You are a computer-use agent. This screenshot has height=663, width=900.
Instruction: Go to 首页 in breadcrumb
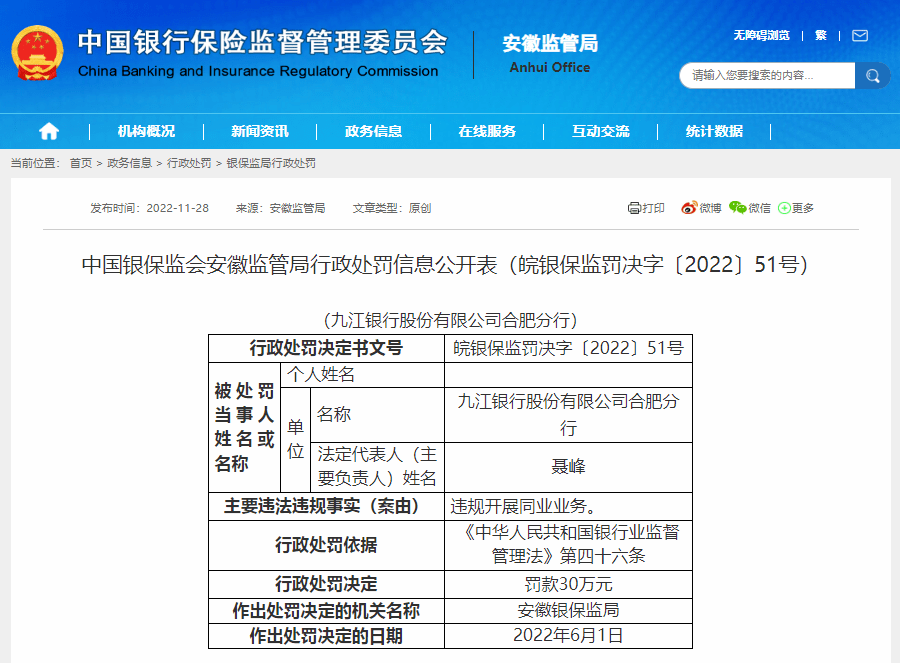point(81,163)
